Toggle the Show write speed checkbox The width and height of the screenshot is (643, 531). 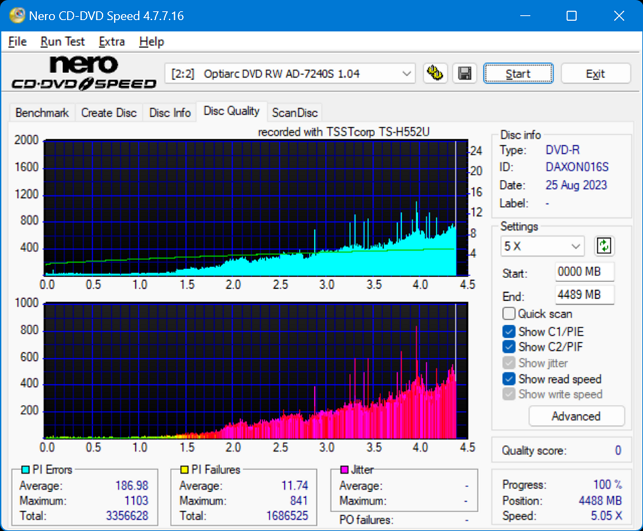pos(508,394)
